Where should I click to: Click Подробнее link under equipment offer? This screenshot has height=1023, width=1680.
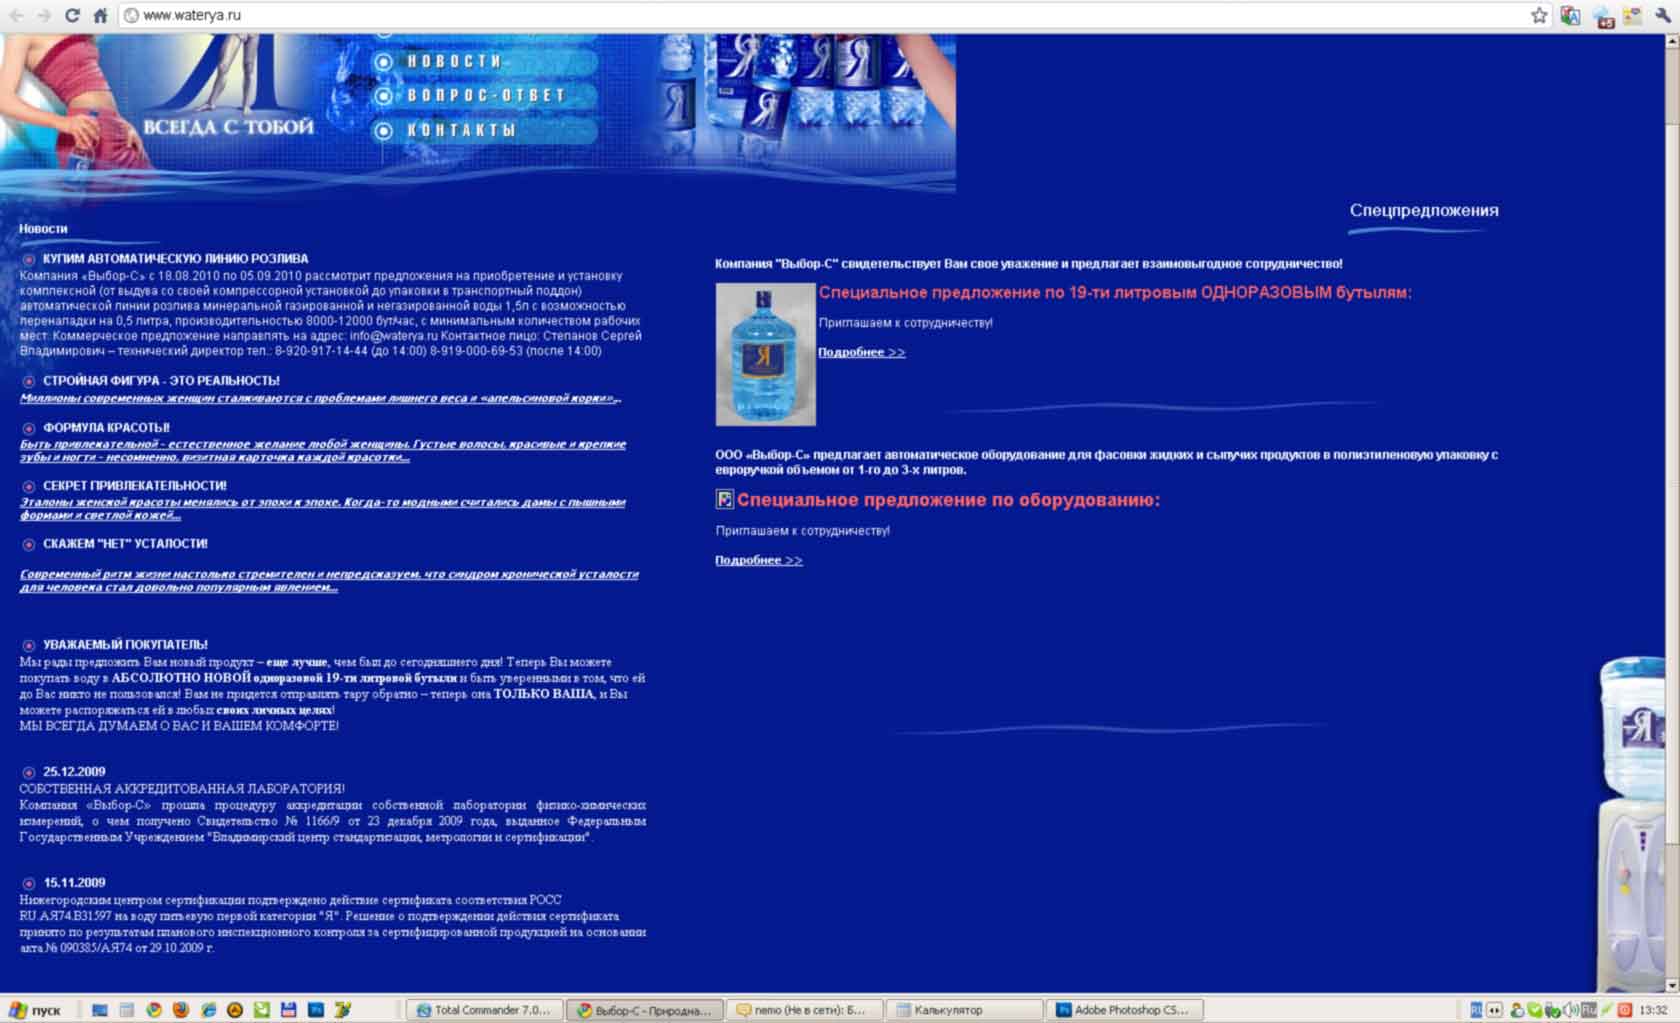click(758, 560)
